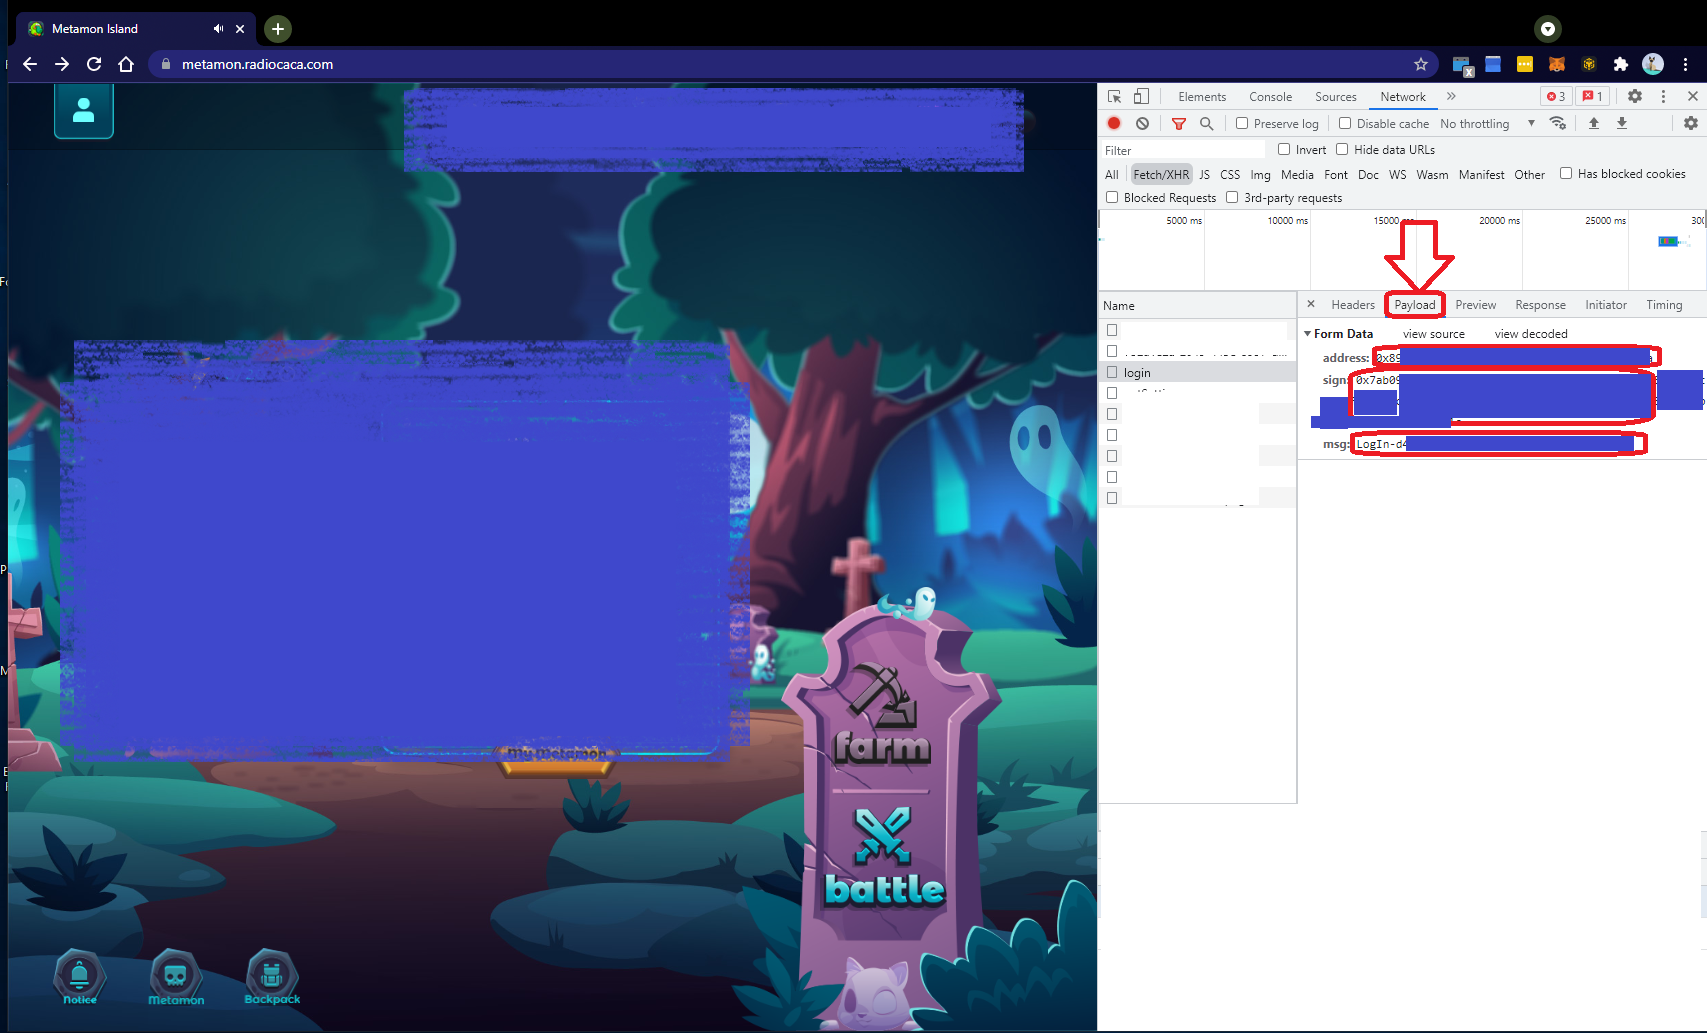
Task: Open the No throttling dropdown
Action: (x=1487, y=123)
